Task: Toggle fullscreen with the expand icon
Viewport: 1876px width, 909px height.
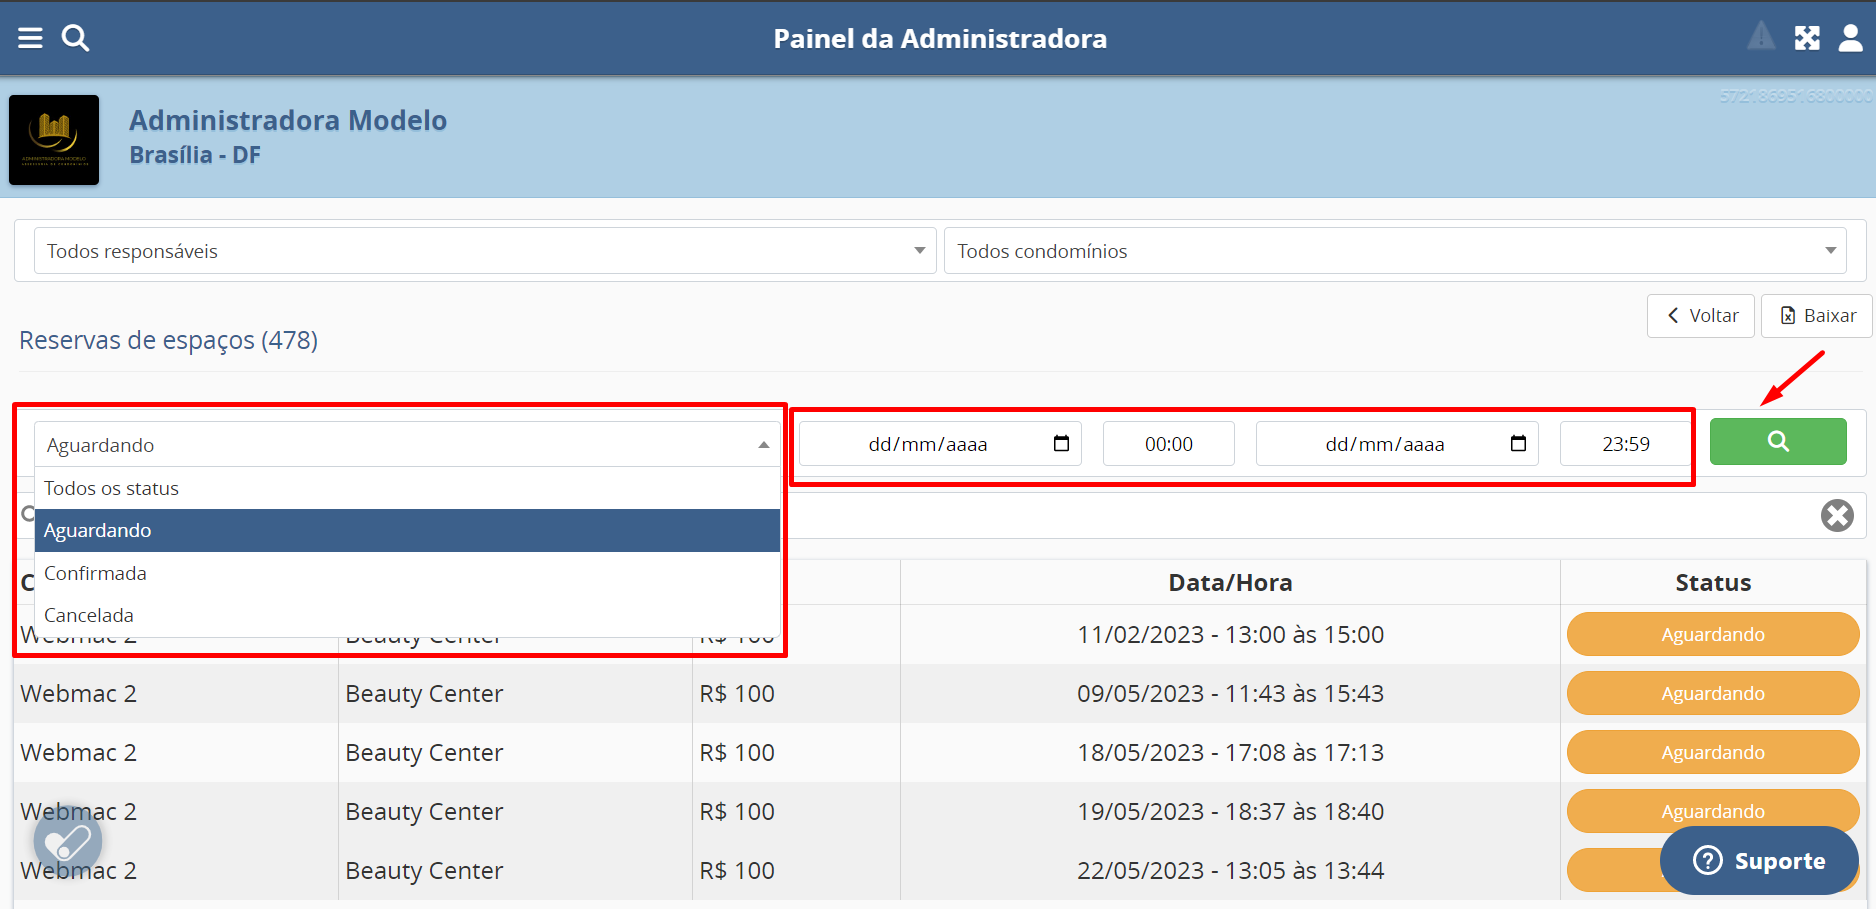Action: coord(1807,38)
